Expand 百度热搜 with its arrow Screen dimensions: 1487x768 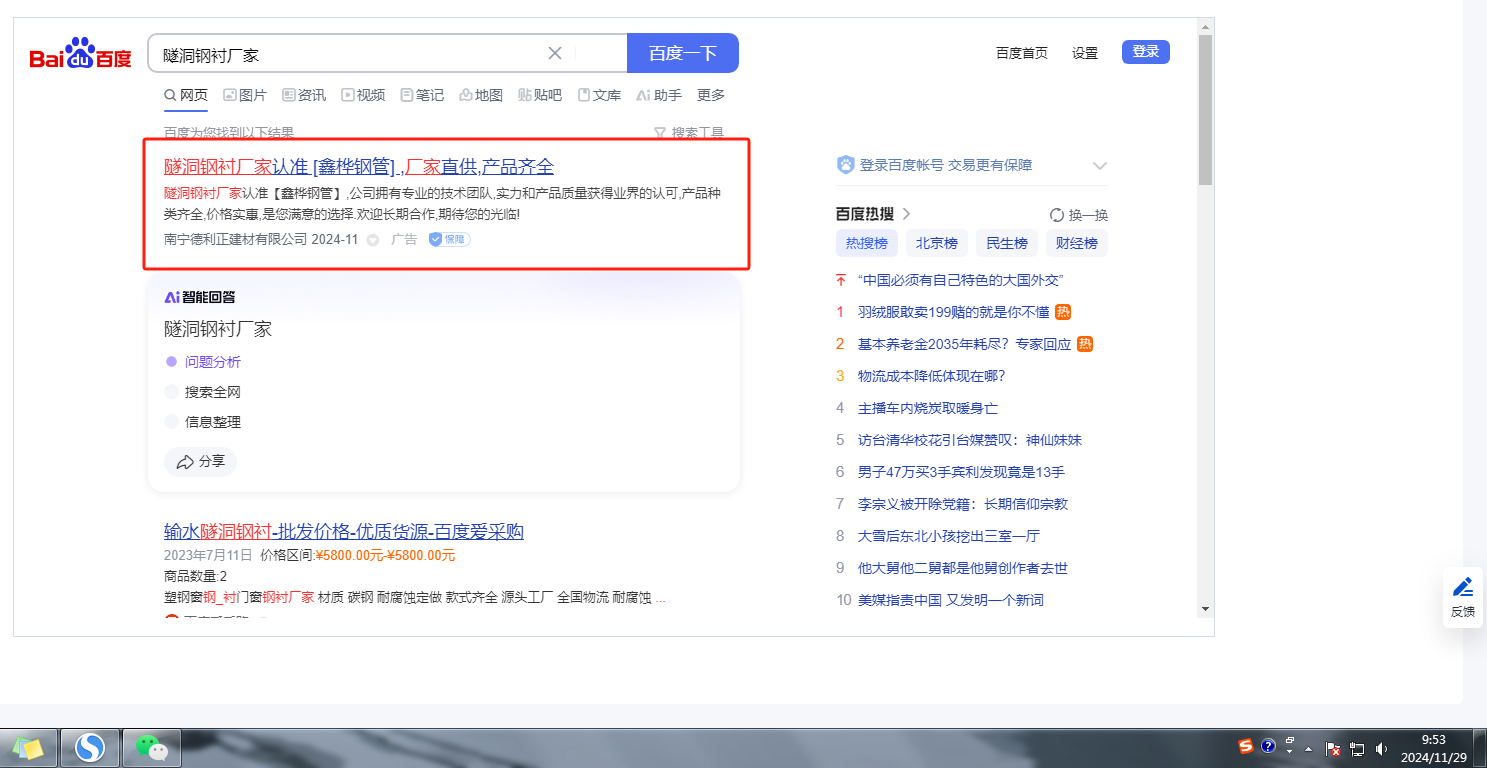(906, 214)
